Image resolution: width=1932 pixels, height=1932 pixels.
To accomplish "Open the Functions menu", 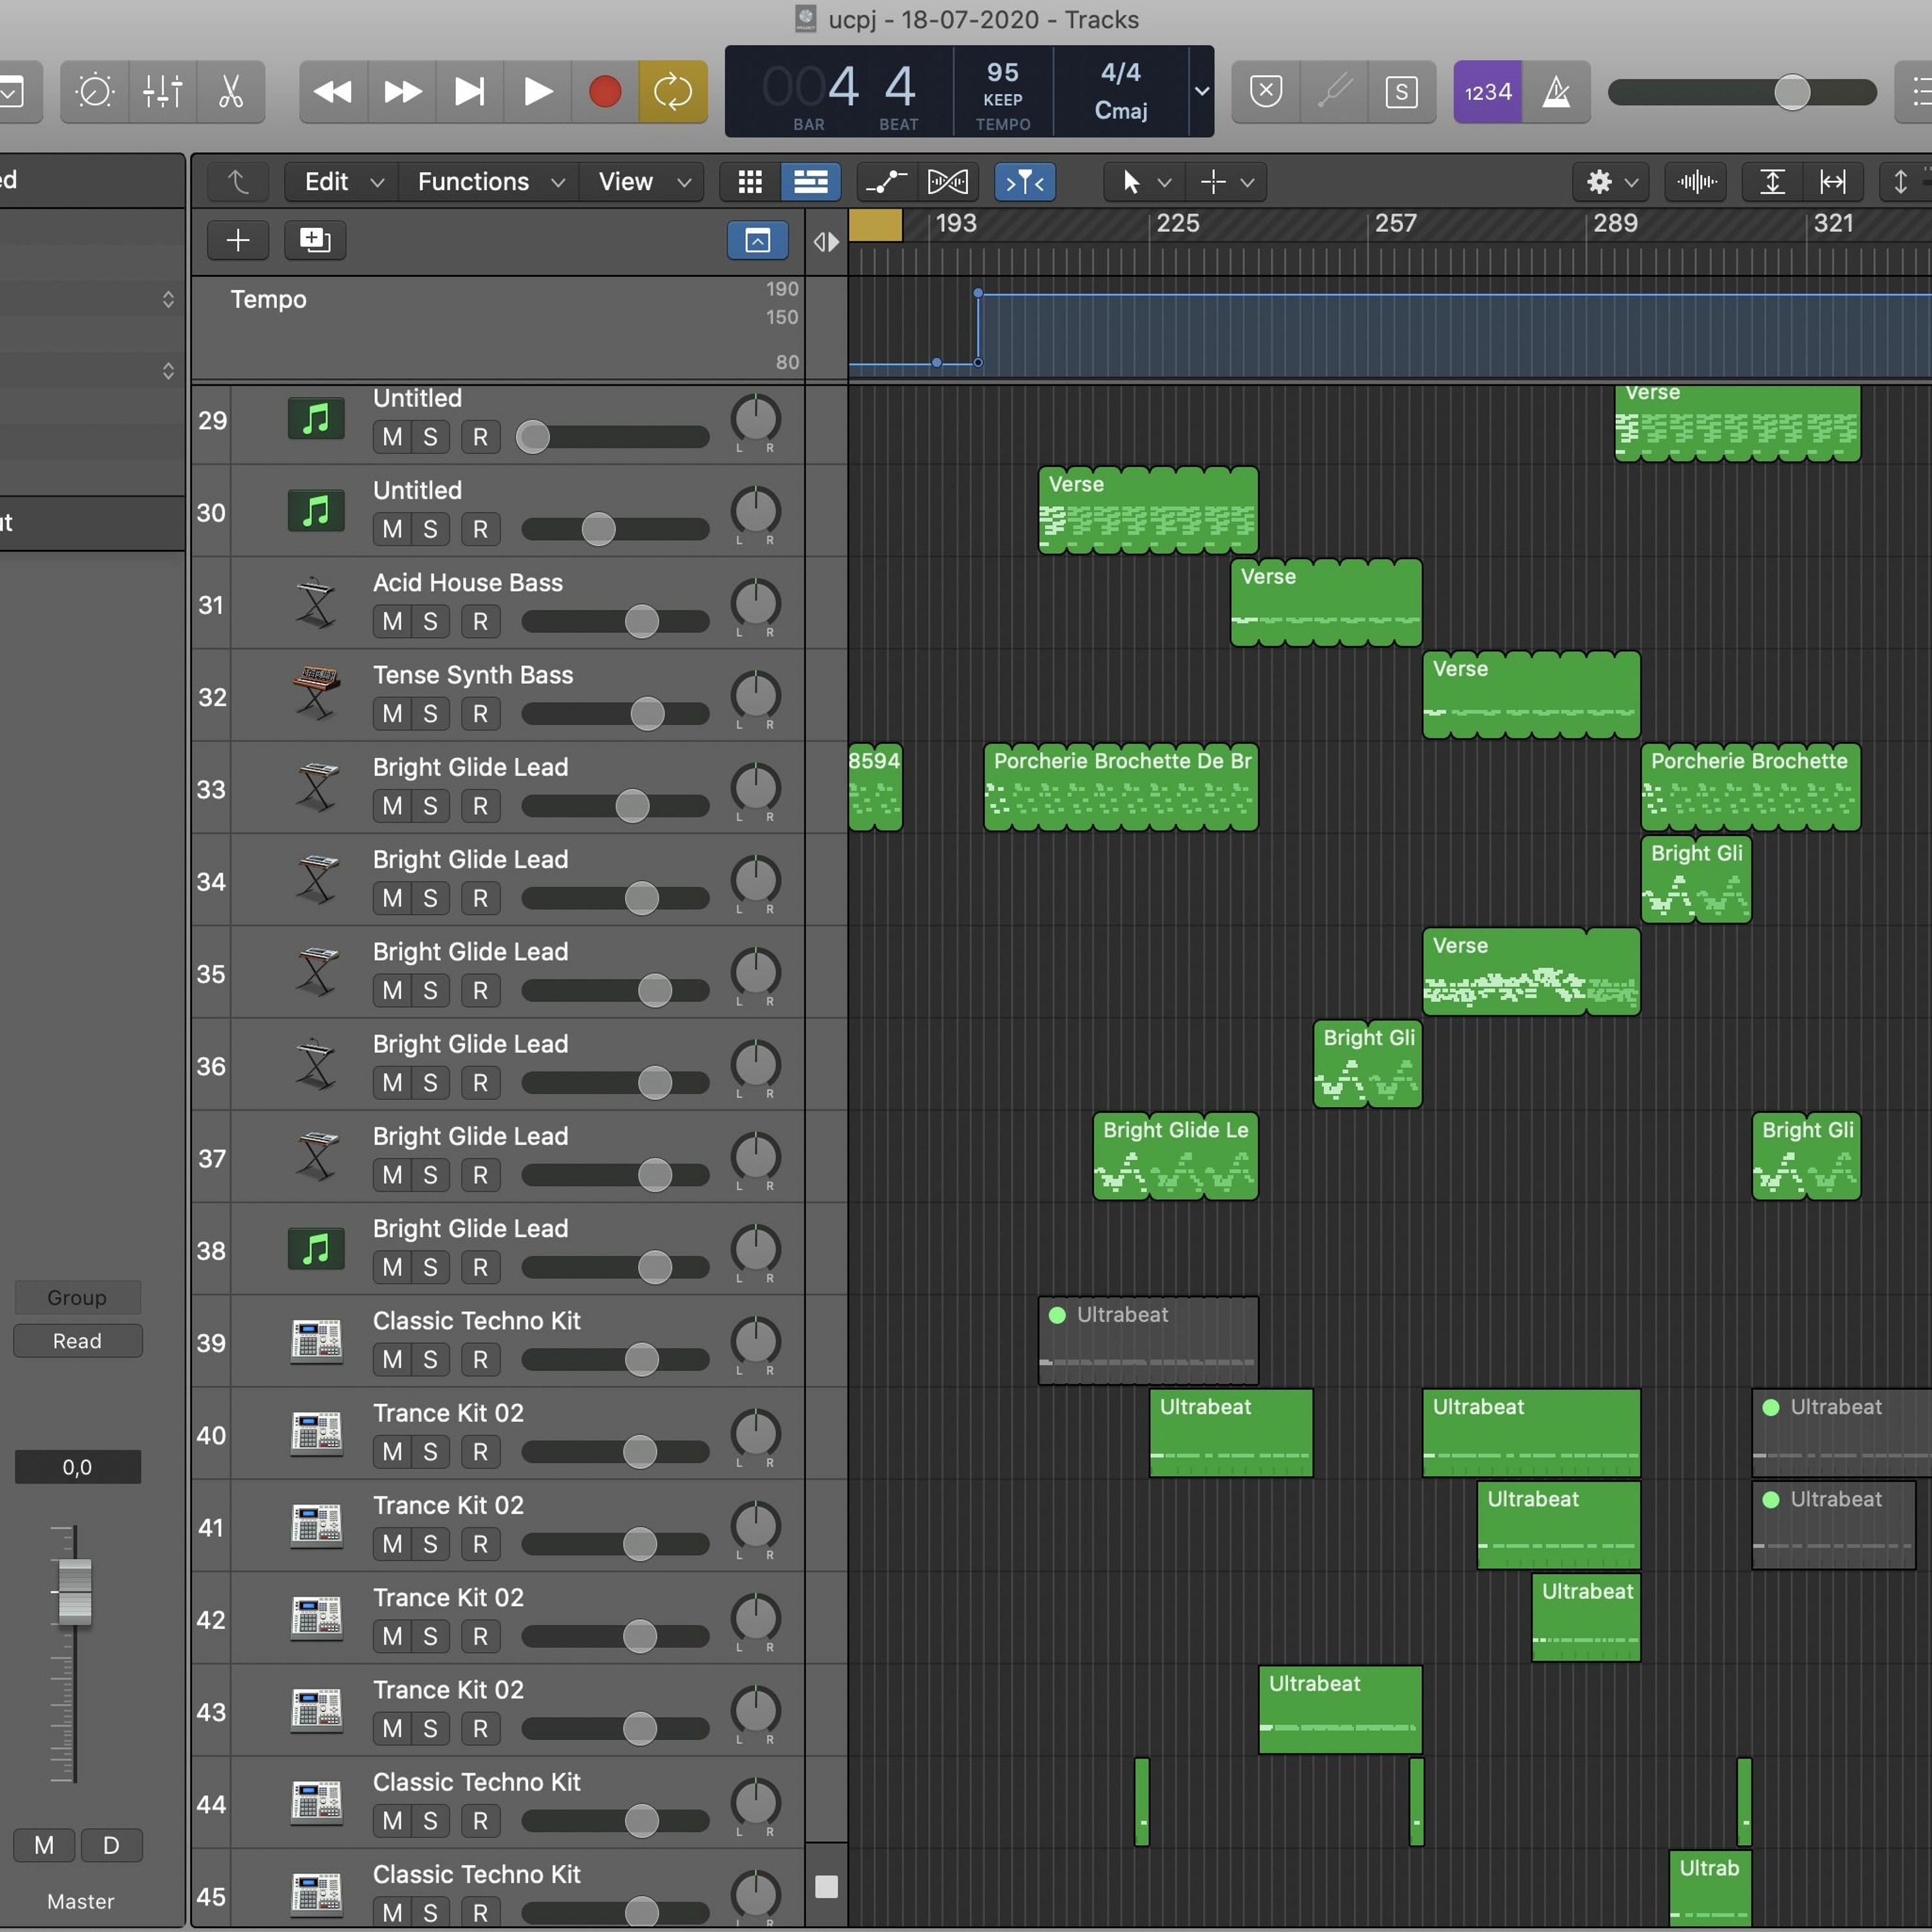I will tap(490, 182).
